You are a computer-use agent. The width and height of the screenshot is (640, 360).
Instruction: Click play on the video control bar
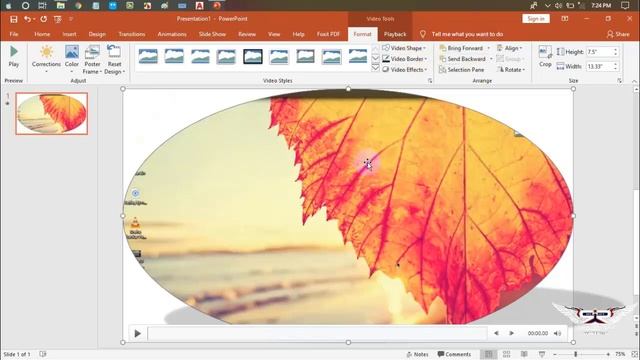(x=138, y=333)
